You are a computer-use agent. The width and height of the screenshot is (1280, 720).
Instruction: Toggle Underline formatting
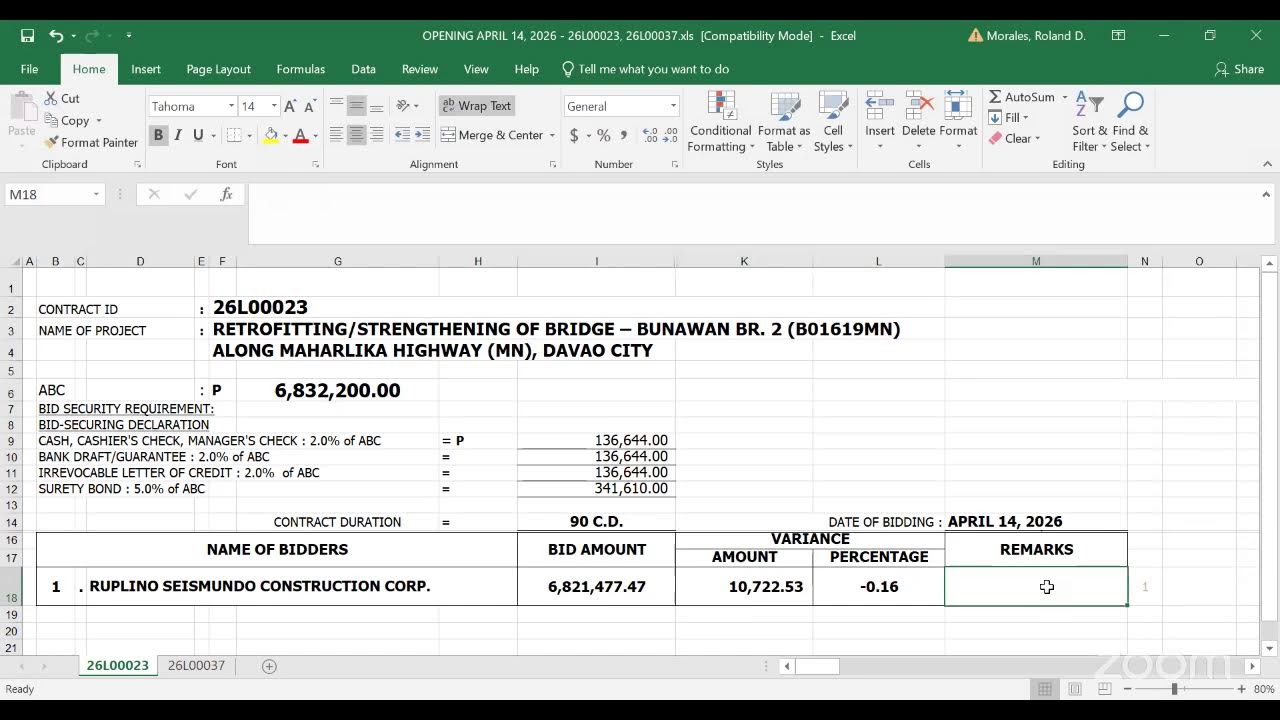click(198, 135)
